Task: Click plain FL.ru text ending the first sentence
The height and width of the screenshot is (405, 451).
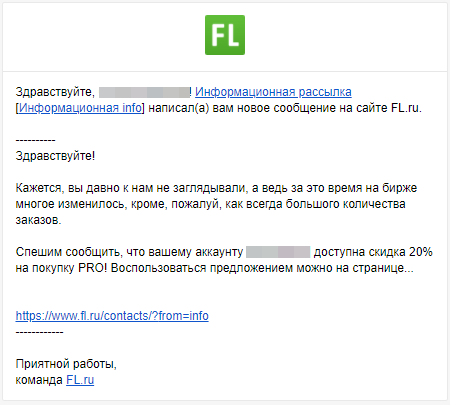Action: coord(406,108)
